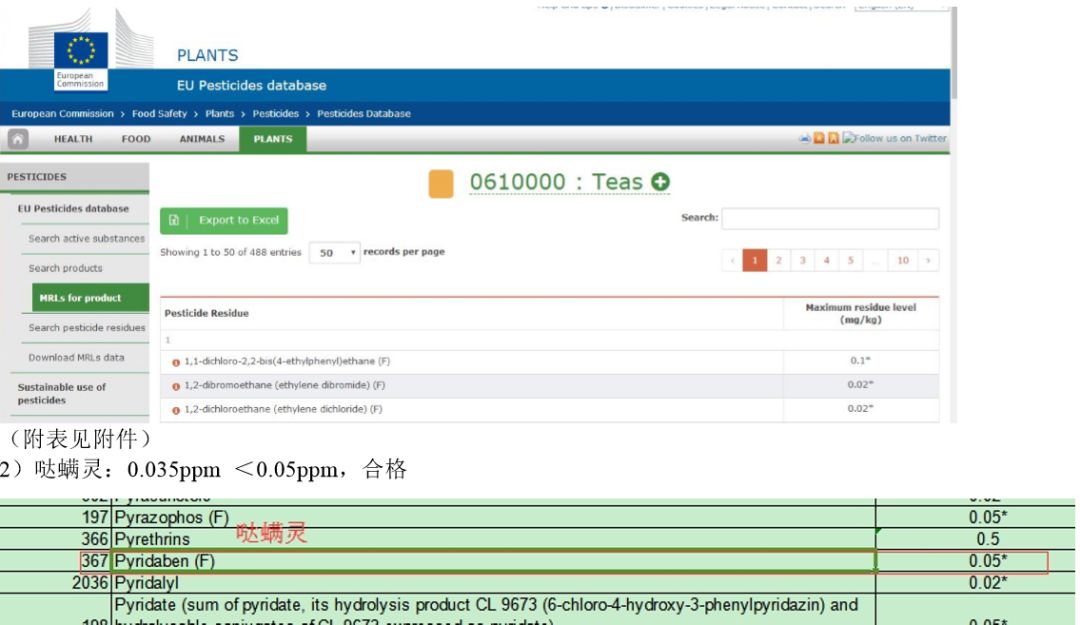Click the Excel sheet icon in Export button
Screen dimensions: 1080x625
point(174,221)
